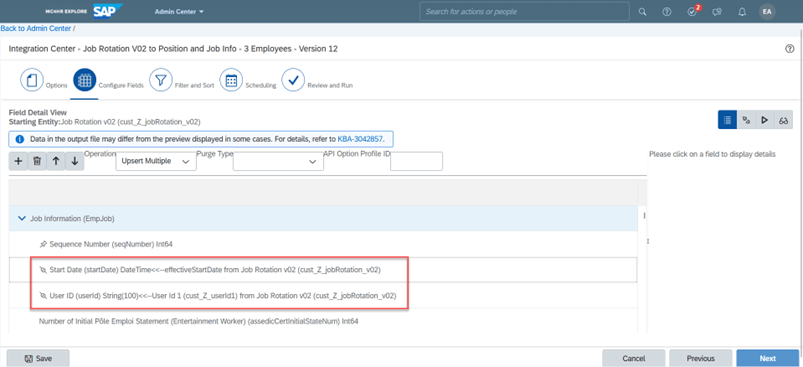Click the Scheduling step label

pos(261,85)
